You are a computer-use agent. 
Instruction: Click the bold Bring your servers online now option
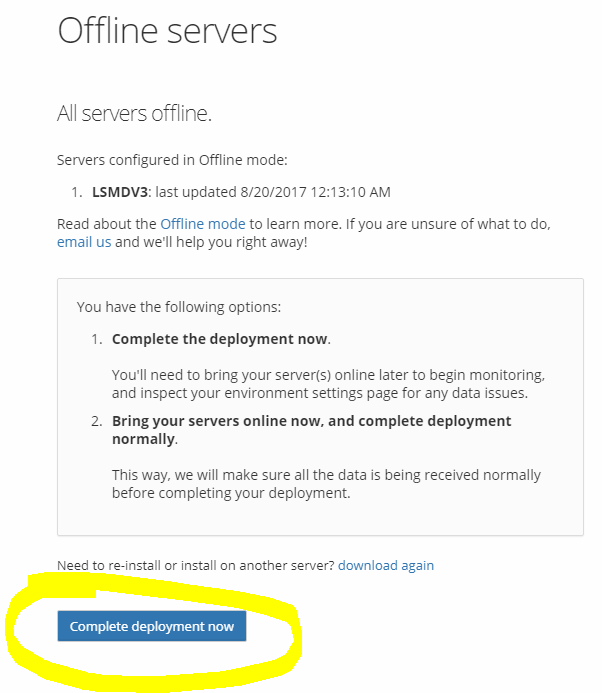311,421
